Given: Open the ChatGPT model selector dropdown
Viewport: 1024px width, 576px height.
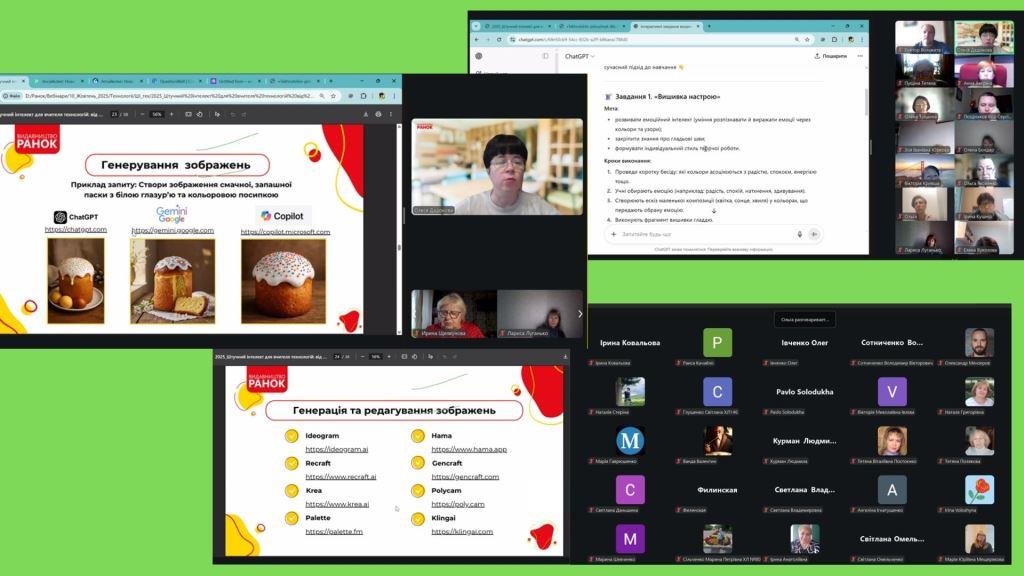Looking at the screenshot, I should [580, 56].
